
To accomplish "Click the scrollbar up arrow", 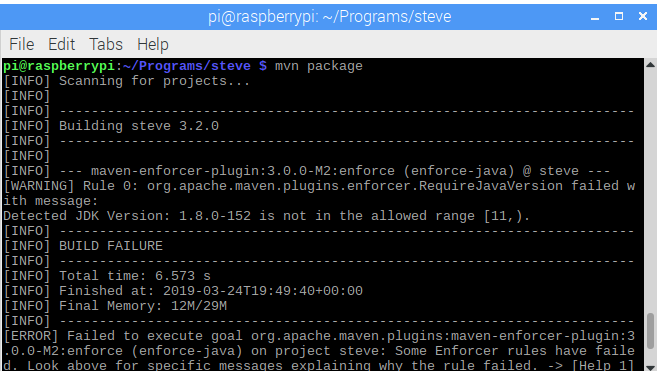I will (x=650, y=65).
